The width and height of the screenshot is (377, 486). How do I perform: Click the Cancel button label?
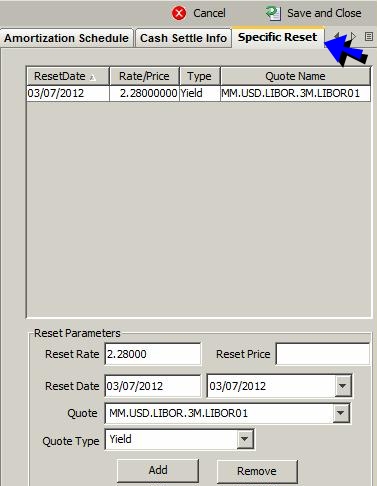209,13
